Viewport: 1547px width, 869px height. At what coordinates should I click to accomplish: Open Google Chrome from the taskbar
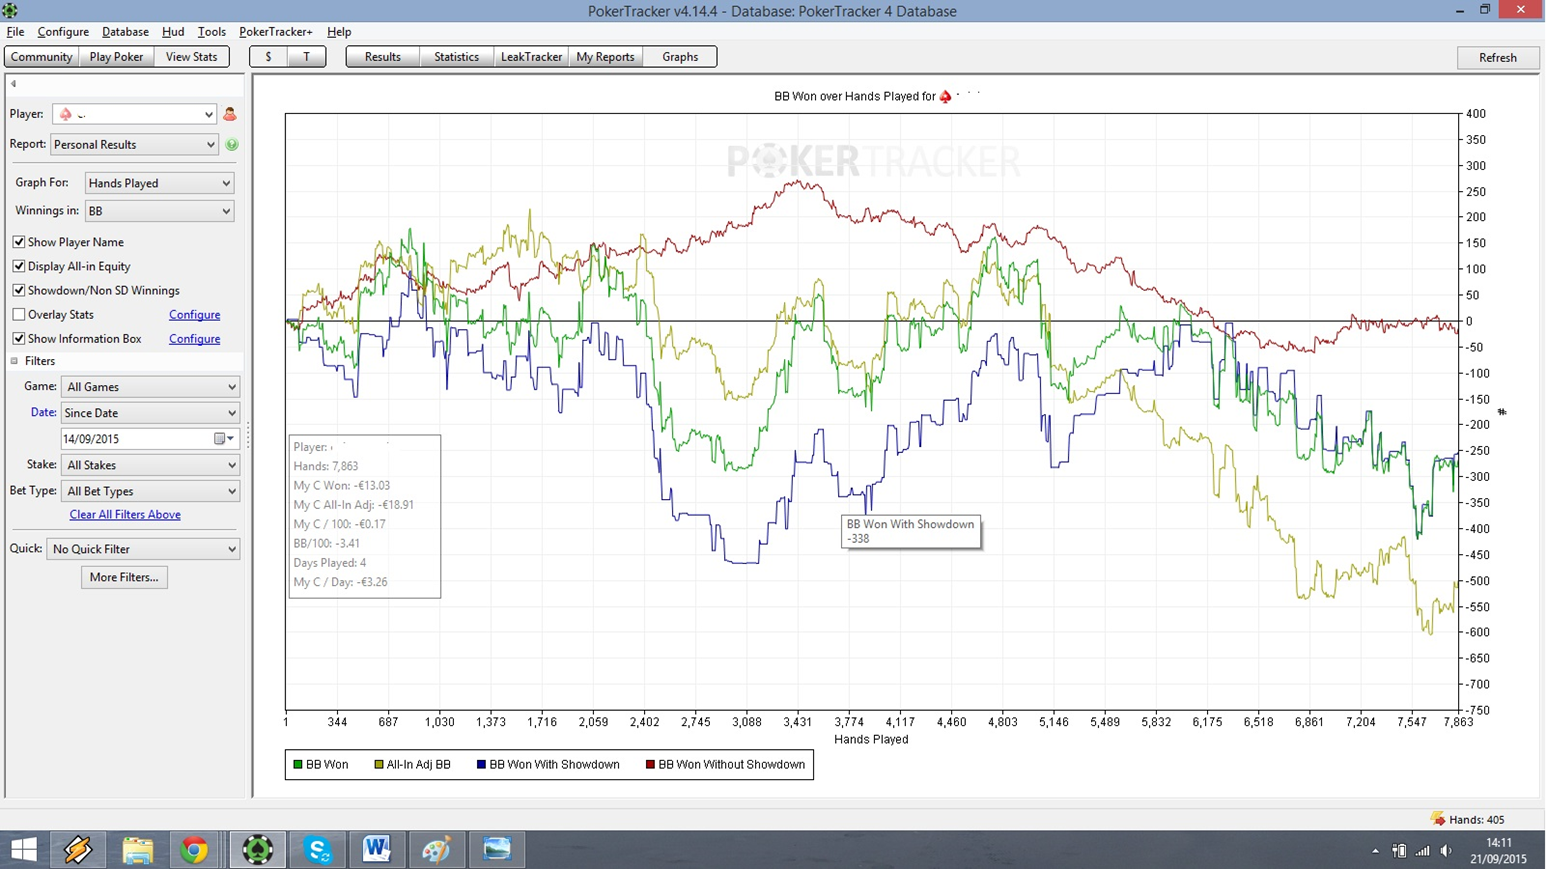coord(195,850)
